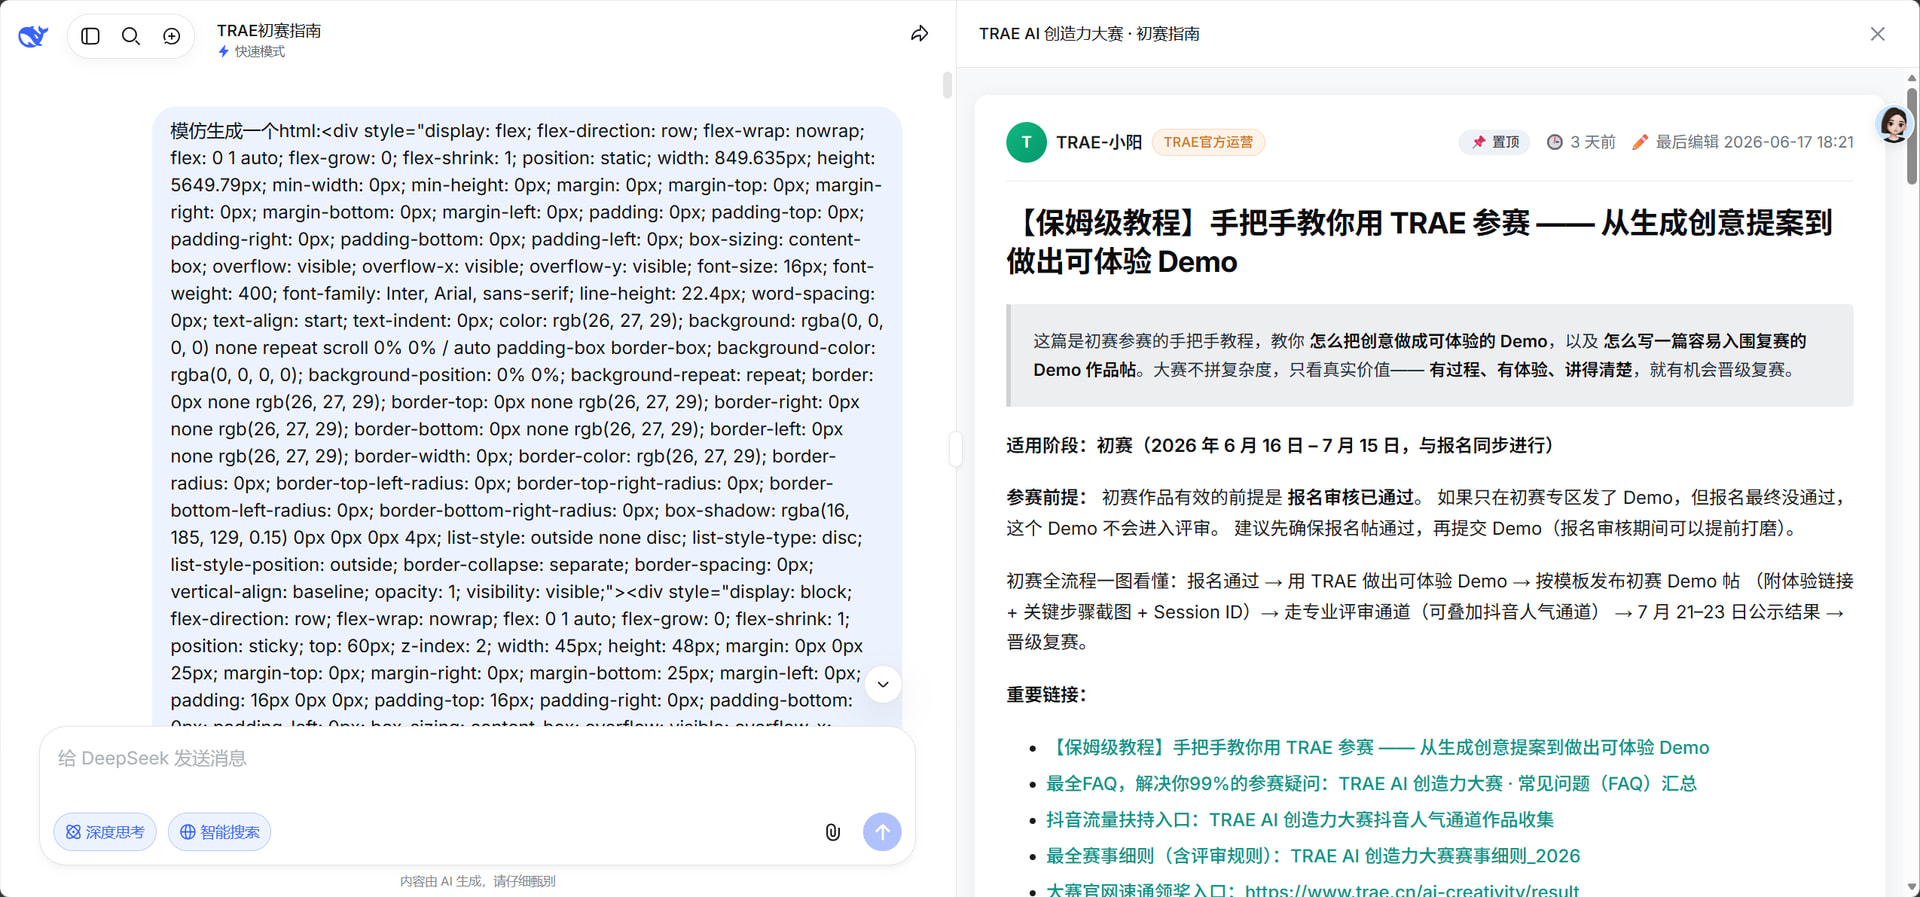1920x897 pixels.
Task: Click the 最后编辑 2026-06-17 18:21 timestamp
Action: 1754,142
